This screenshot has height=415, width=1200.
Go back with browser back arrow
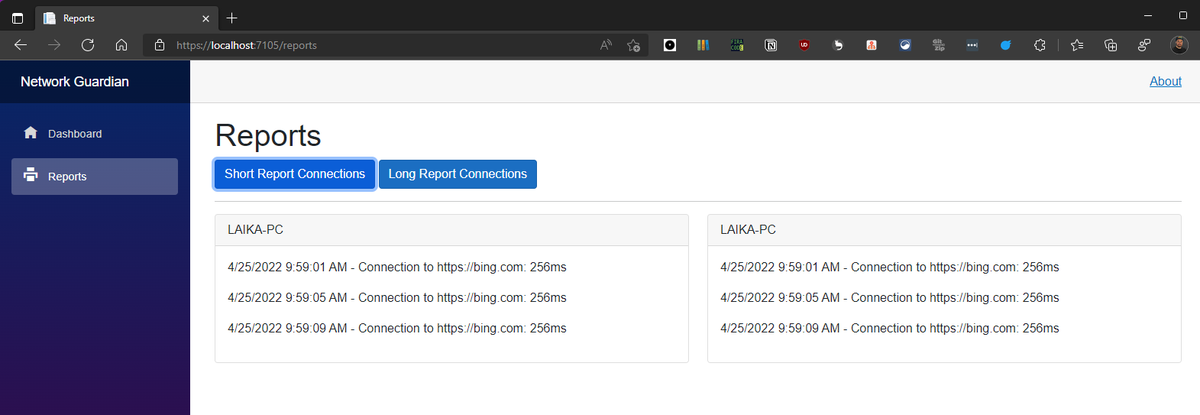coord(21,45)
